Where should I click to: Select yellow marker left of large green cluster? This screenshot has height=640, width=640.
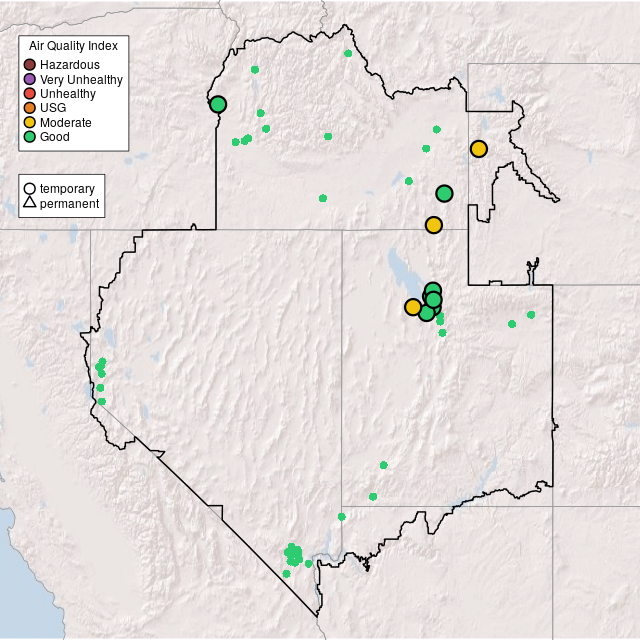coord(413,307)
